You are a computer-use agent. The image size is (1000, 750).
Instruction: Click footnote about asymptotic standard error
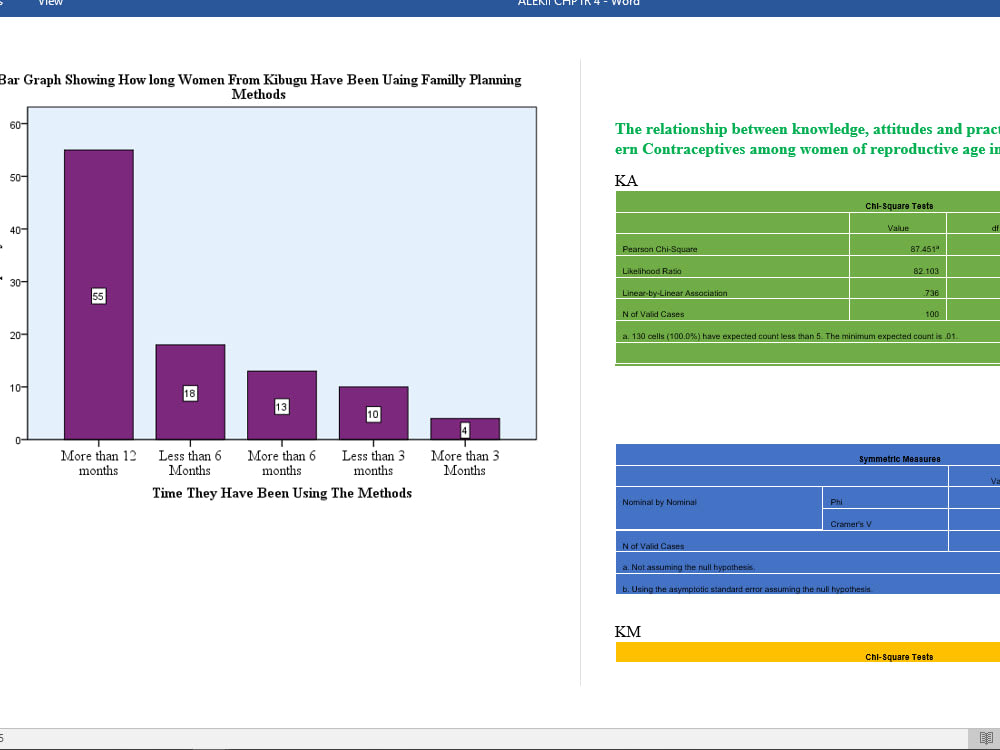(747, 589)
